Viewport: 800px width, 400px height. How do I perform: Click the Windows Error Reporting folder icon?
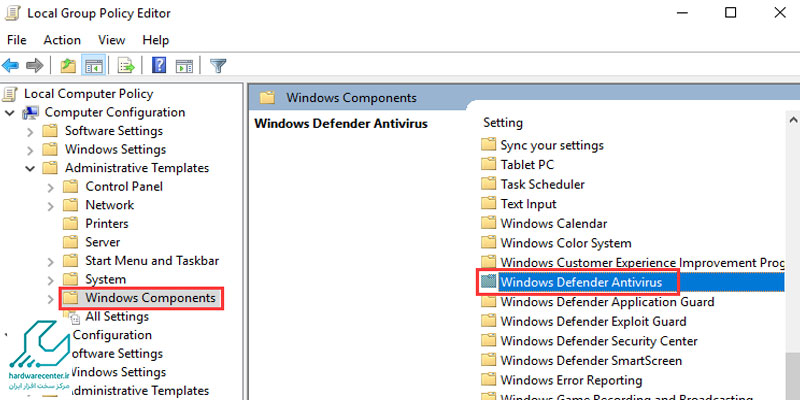tap(488, 380)
